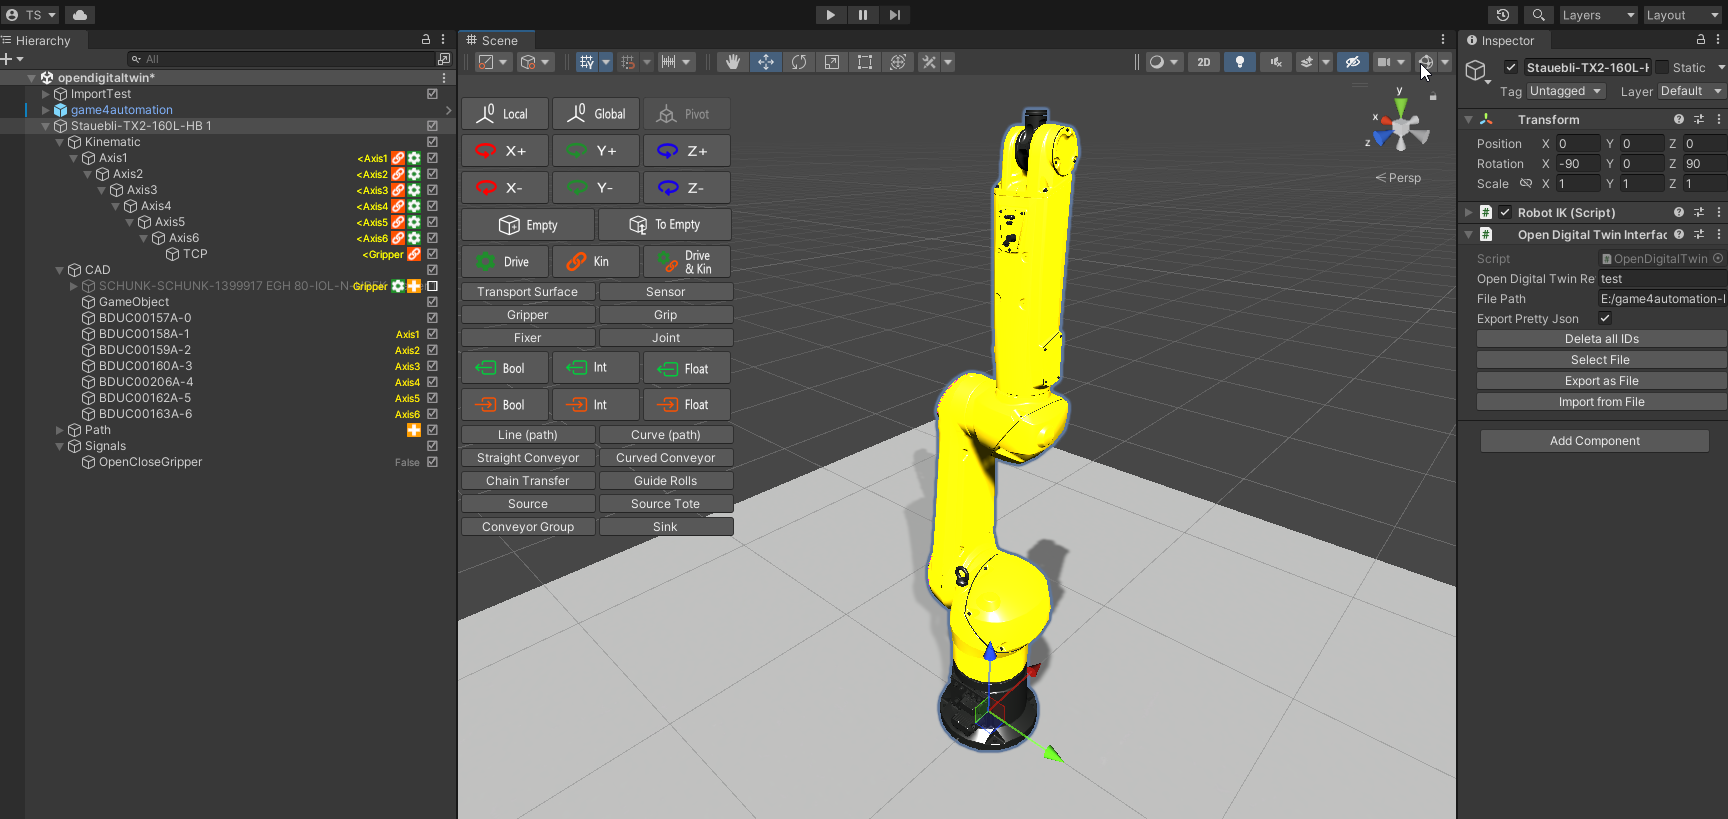Select the Scale tool
The image size is (1728, 819).
(831, 62)
